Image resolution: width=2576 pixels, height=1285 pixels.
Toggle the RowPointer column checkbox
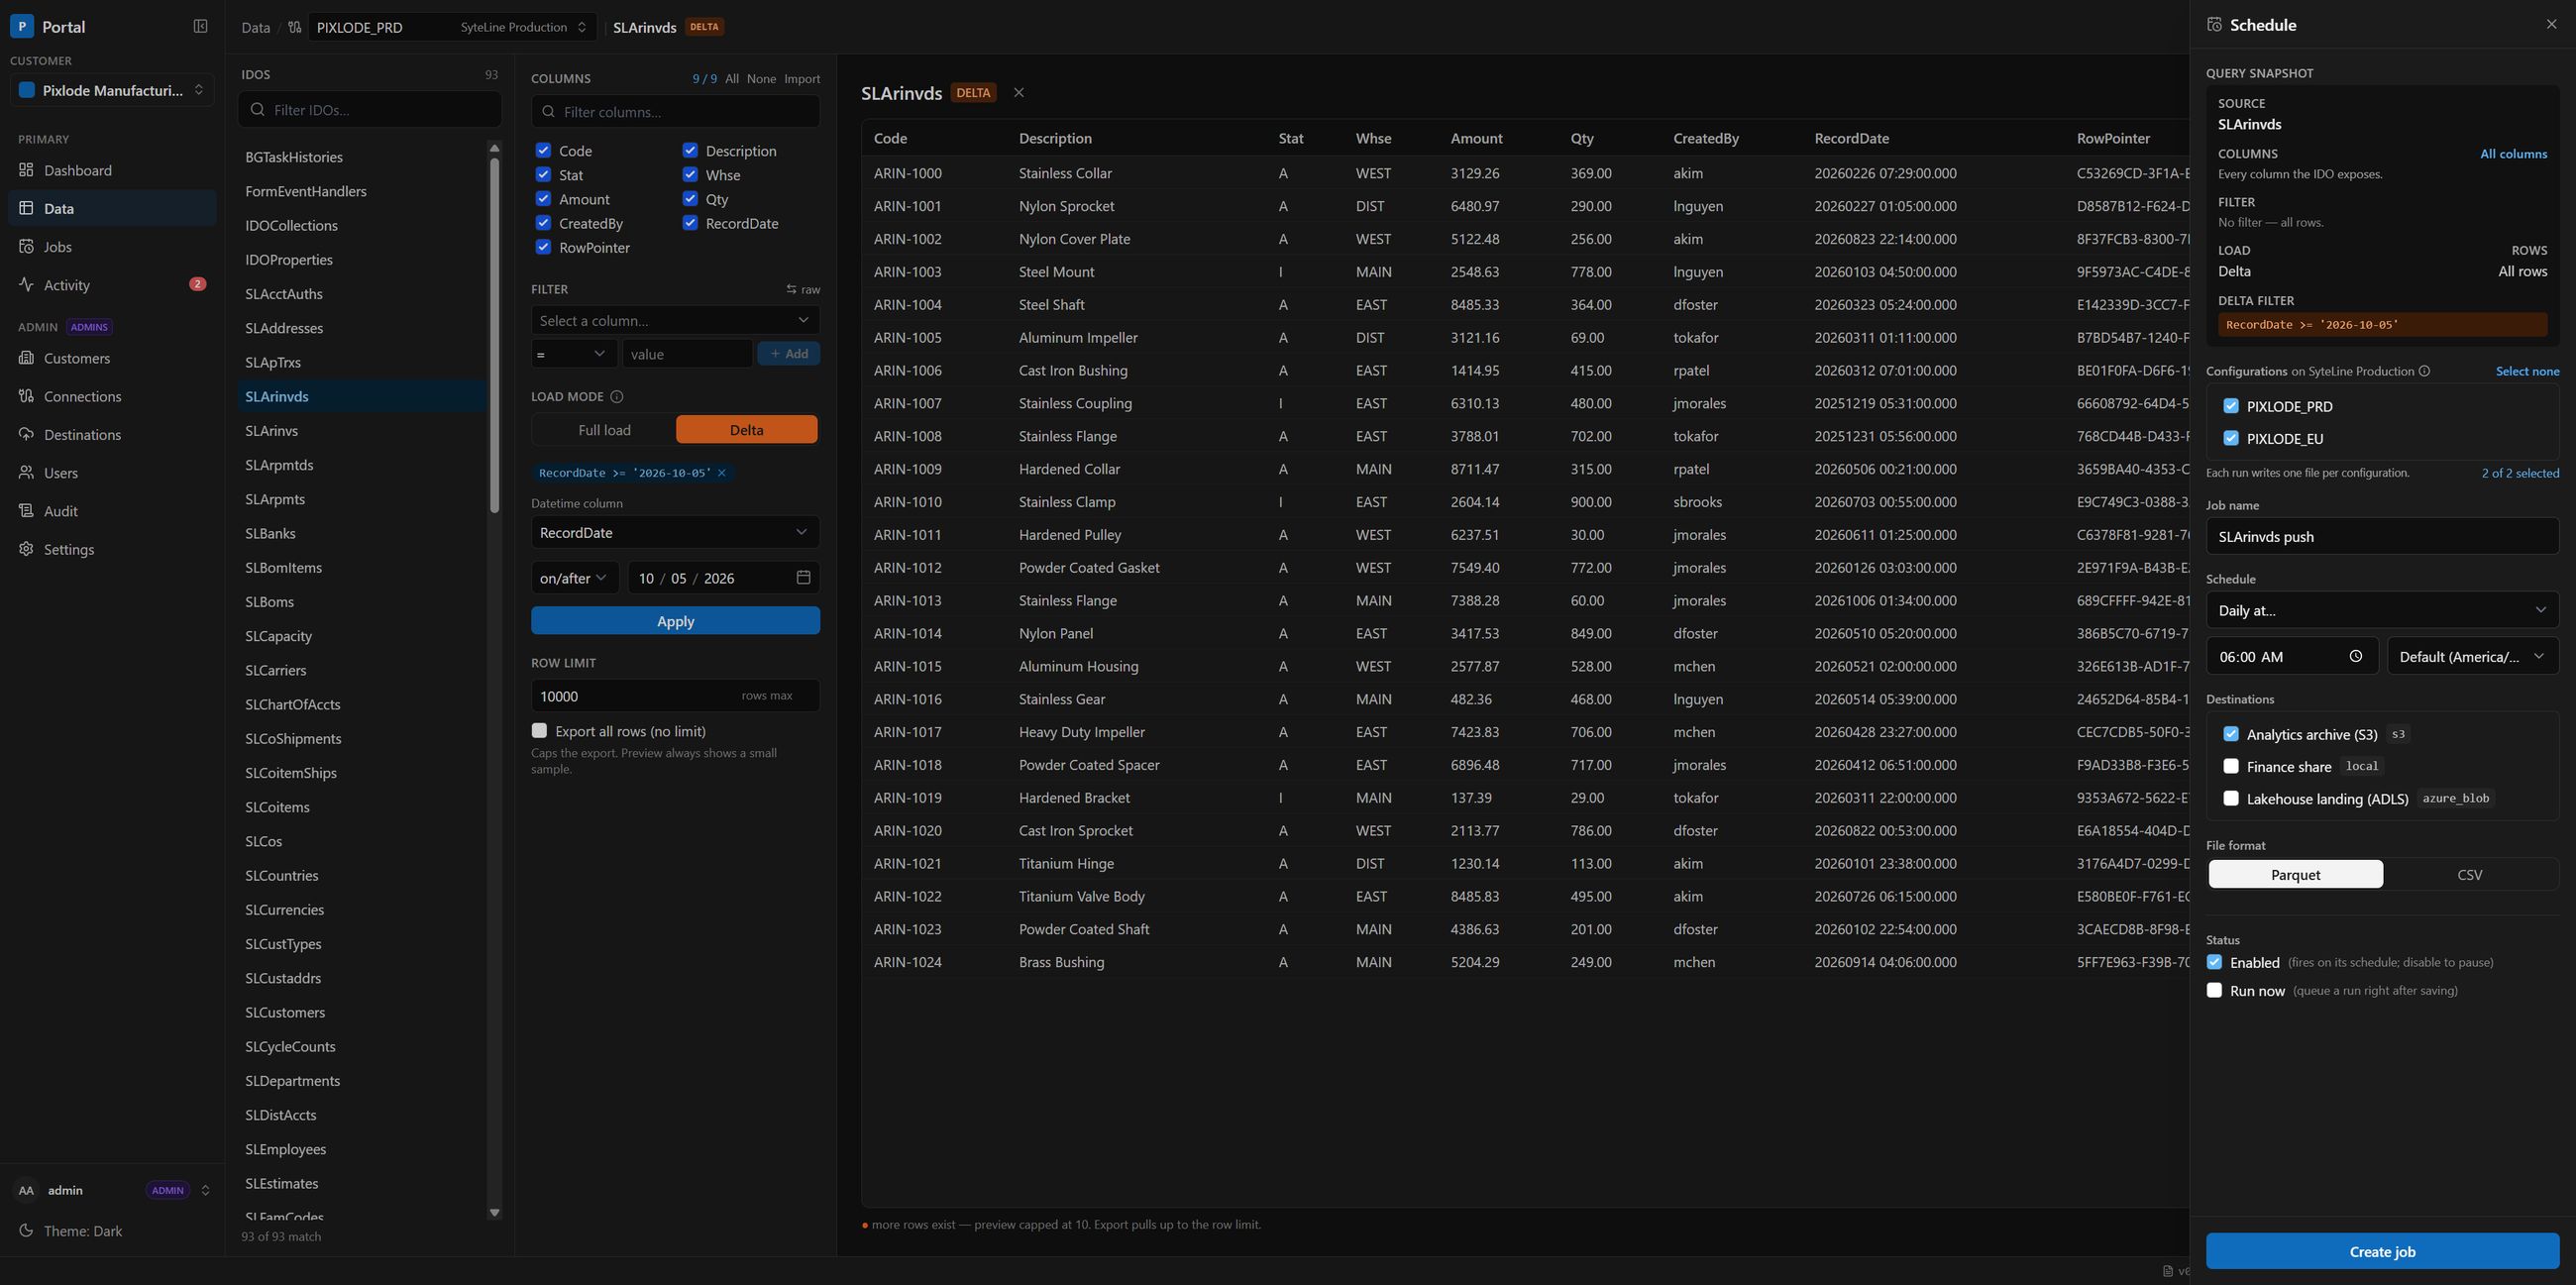(543, 247)
